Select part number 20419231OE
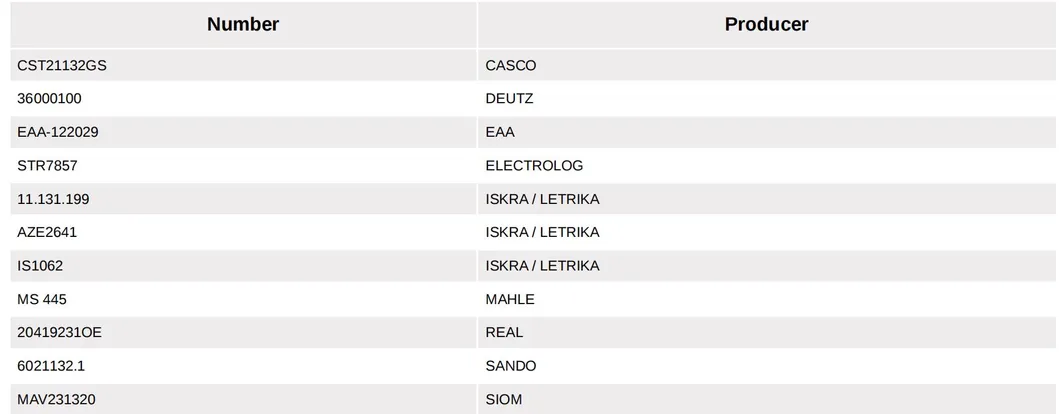Viewport: 1059px width, 414px height. click(59, 332)
